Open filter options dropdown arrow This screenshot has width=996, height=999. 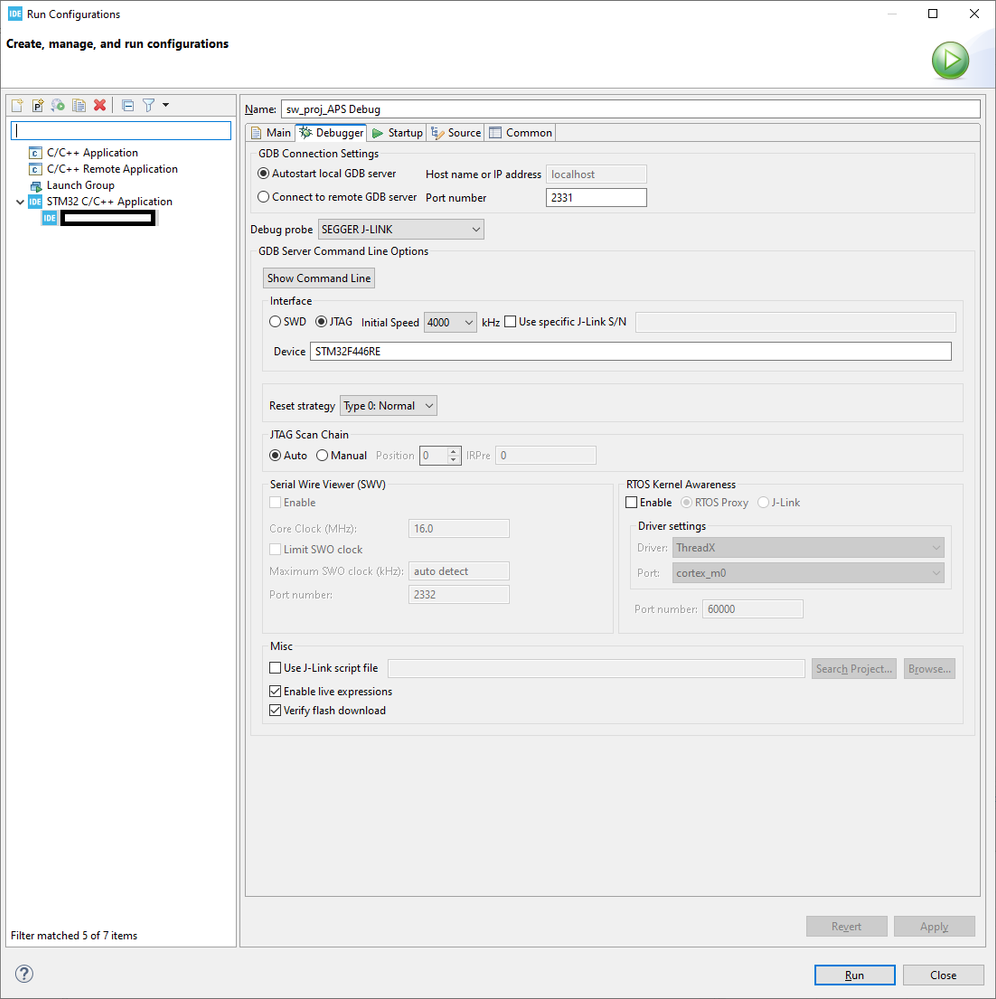click(x=166, y=105)
